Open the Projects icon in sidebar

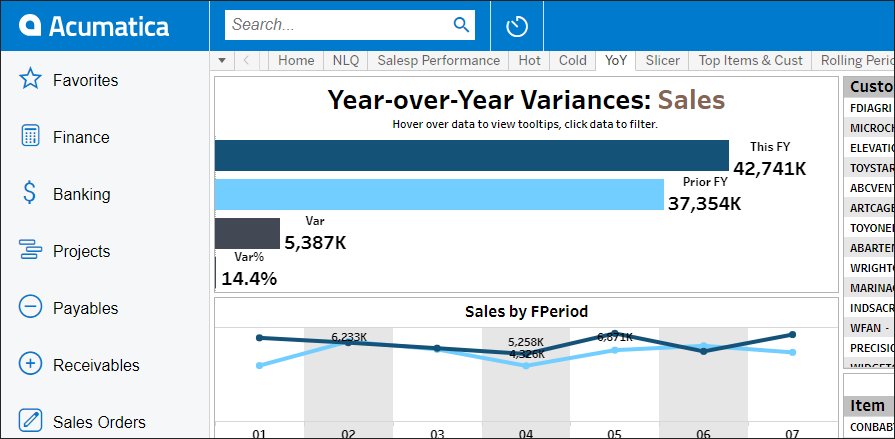pos(30,251)
